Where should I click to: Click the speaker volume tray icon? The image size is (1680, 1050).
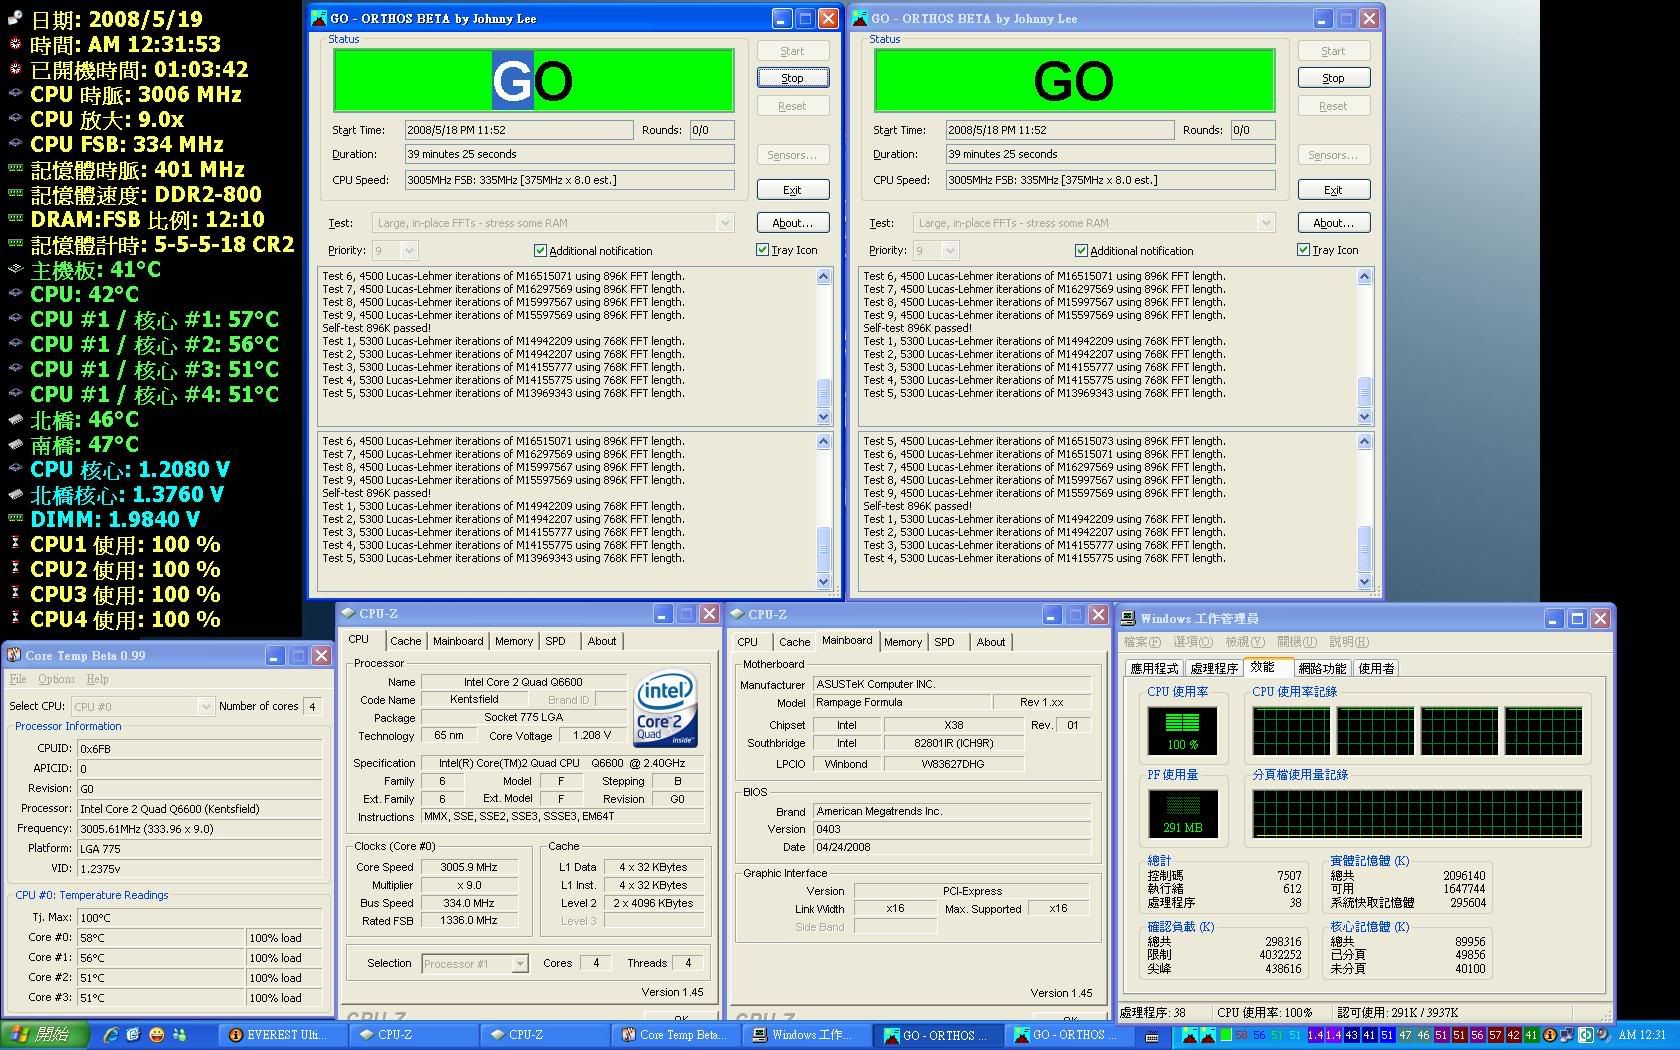coord(1603,1035)
